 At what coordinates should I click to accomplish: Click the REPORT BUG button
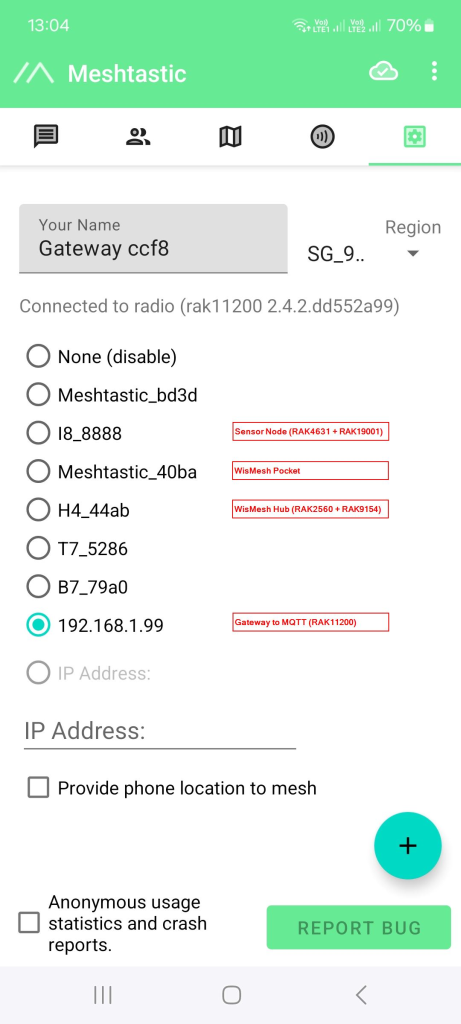358,927
